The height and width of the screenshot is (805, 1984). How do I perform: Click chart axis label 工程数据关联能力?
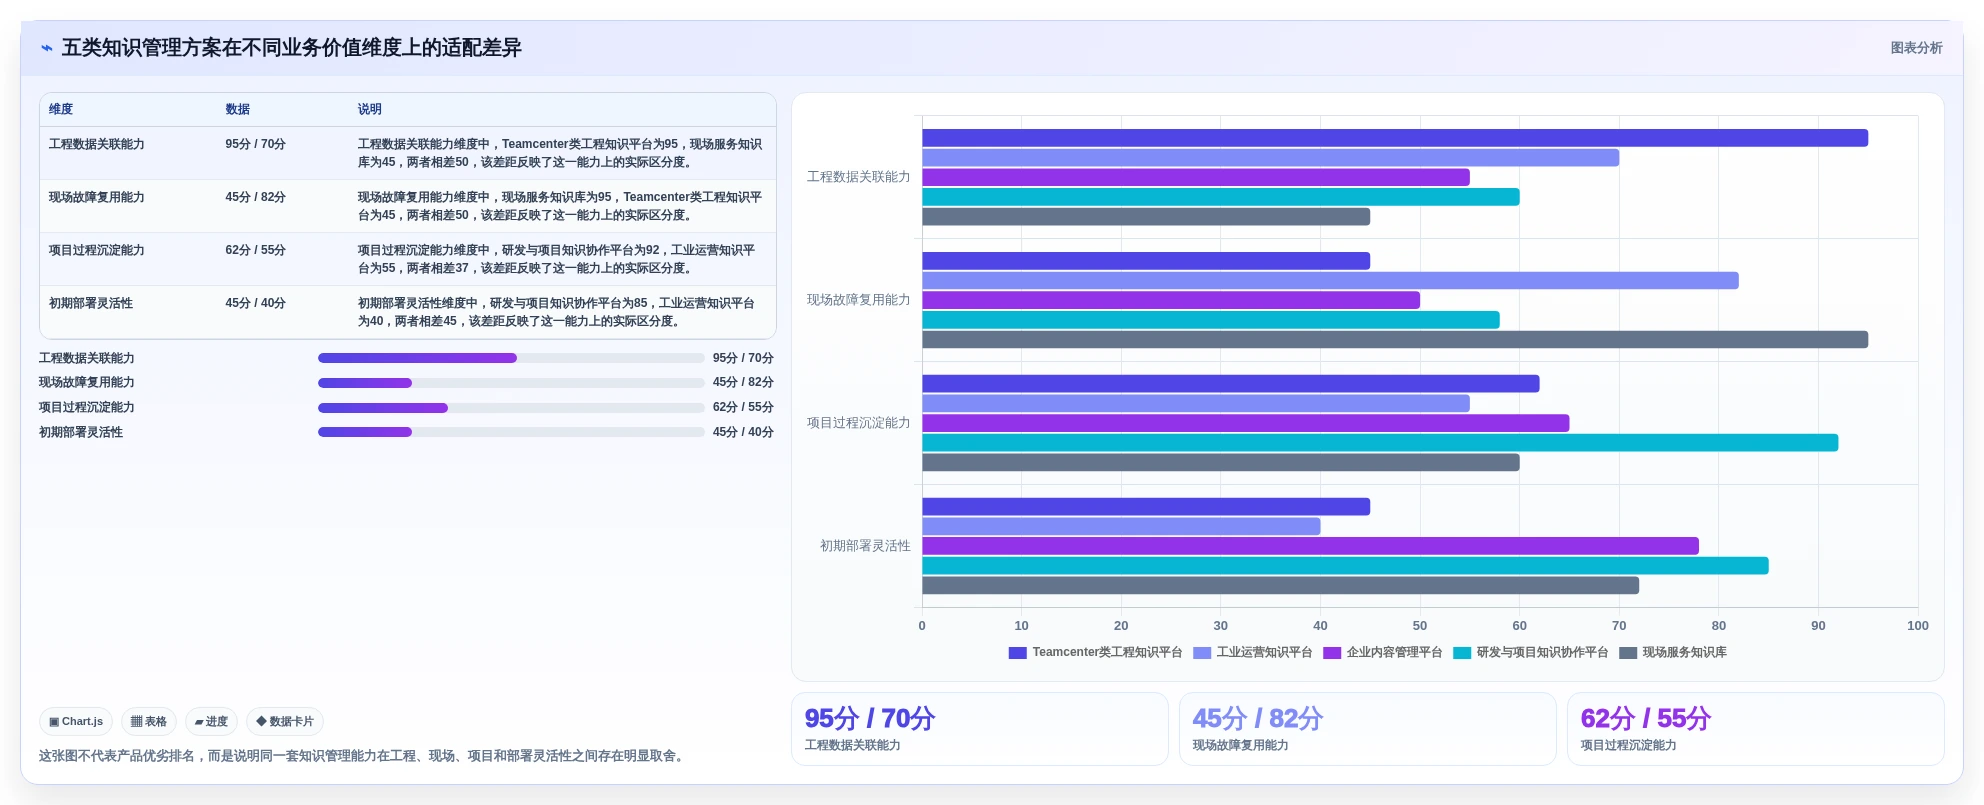(859, 177)
